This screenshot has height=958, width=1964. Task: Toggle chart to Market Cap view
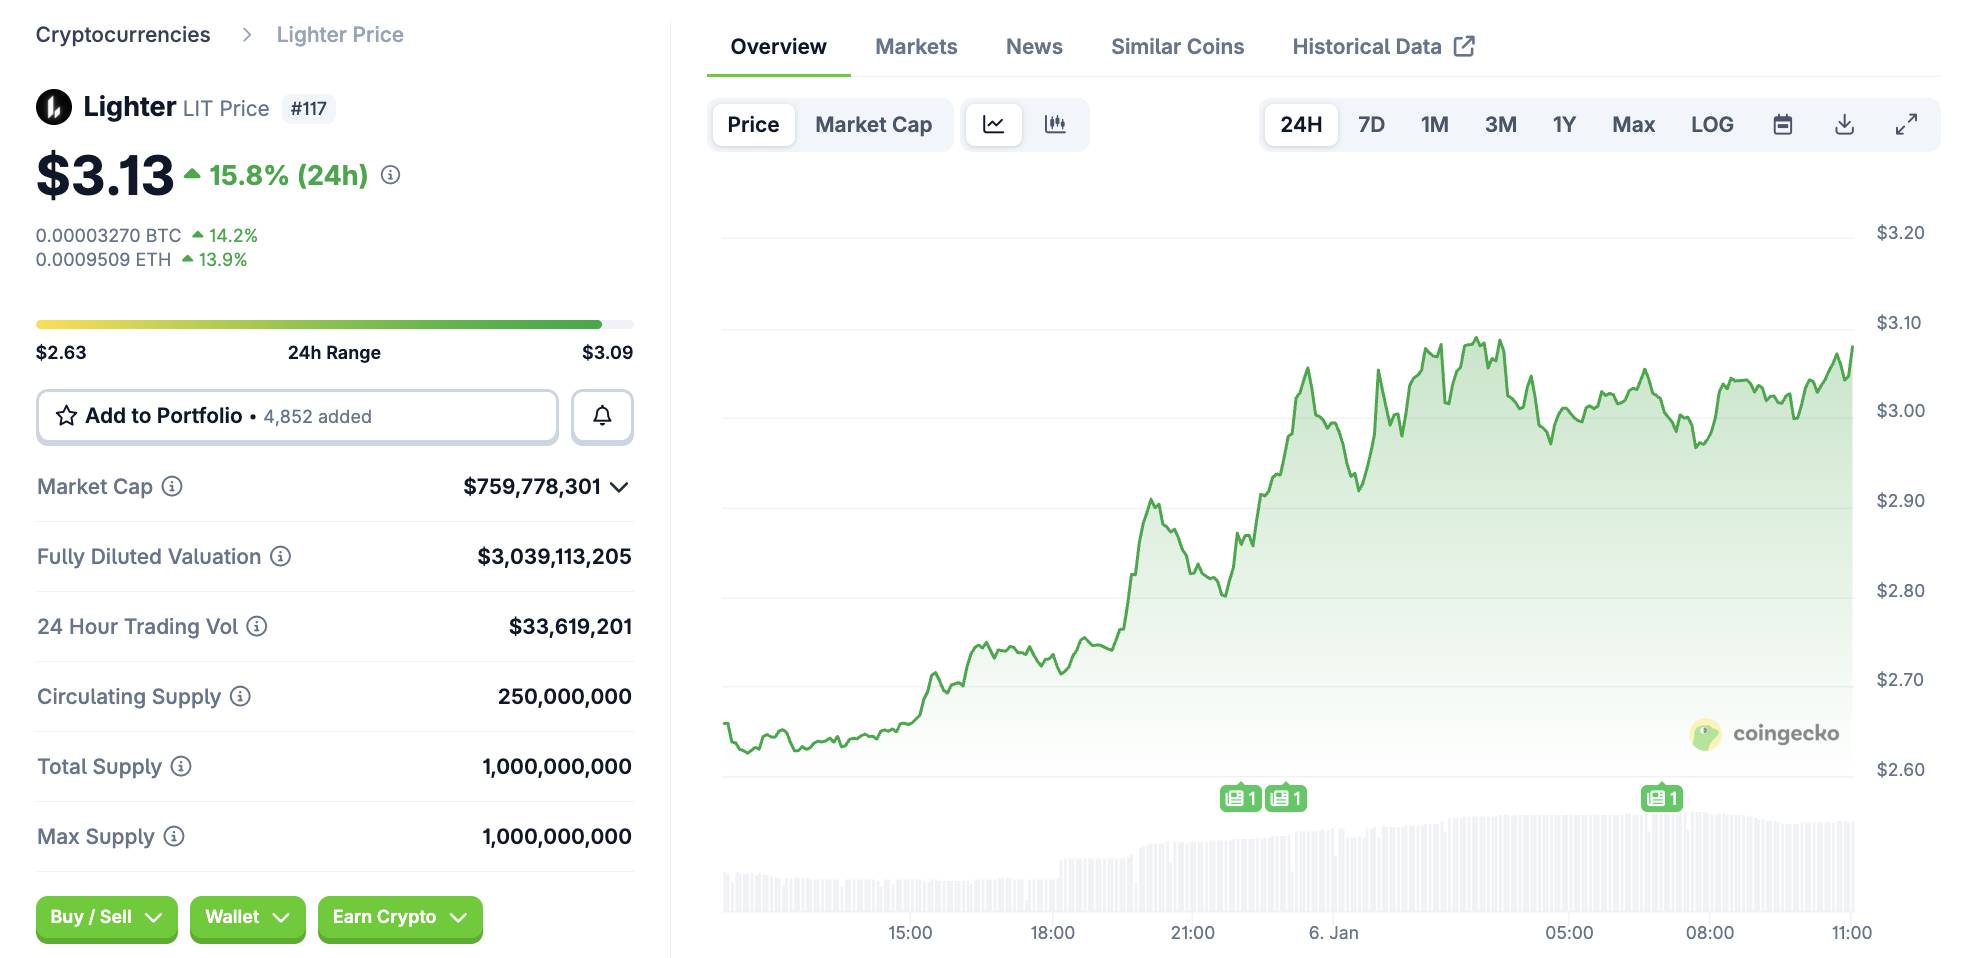click(x=873, y=125)
